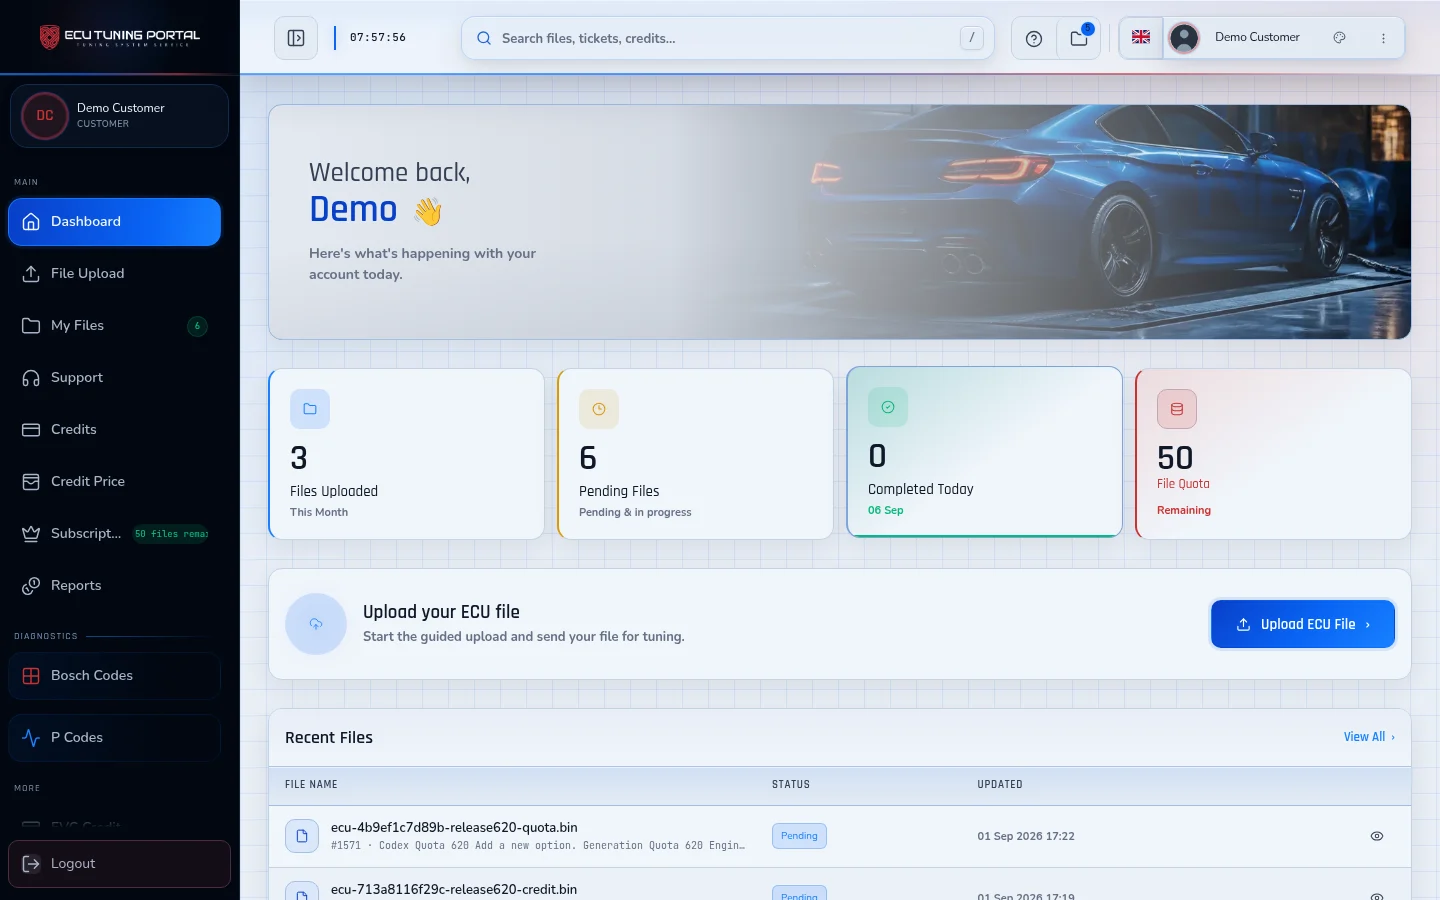Open the theme palette icon
The image size is (1440, 900).
[x=1339, y=37]
